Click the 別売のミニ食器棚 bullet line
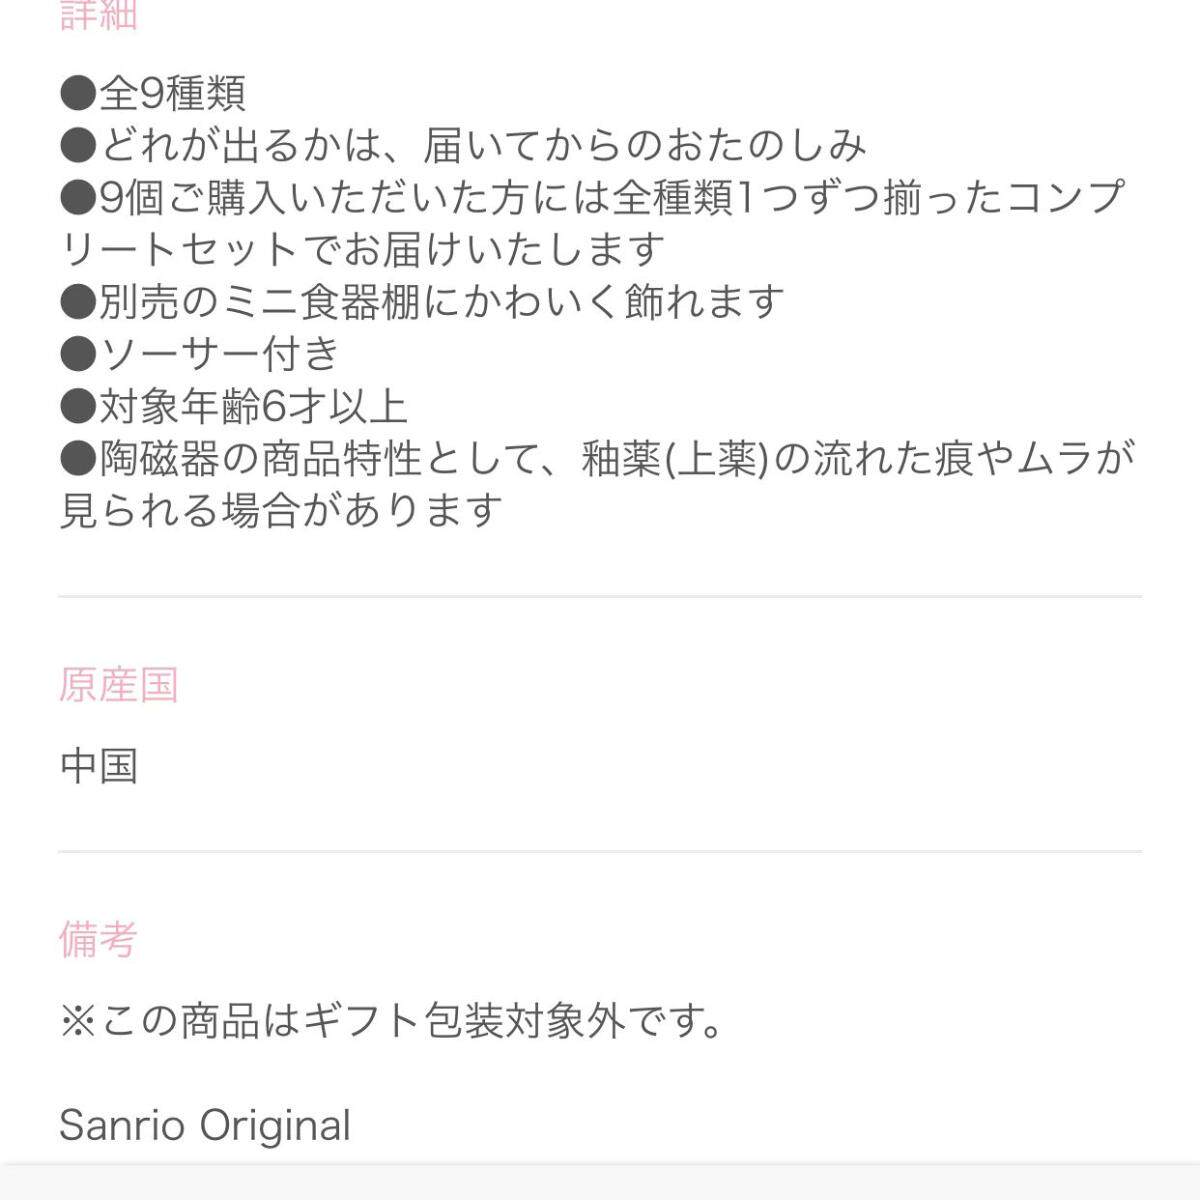1200x1200 pixels. coord(421,302)
